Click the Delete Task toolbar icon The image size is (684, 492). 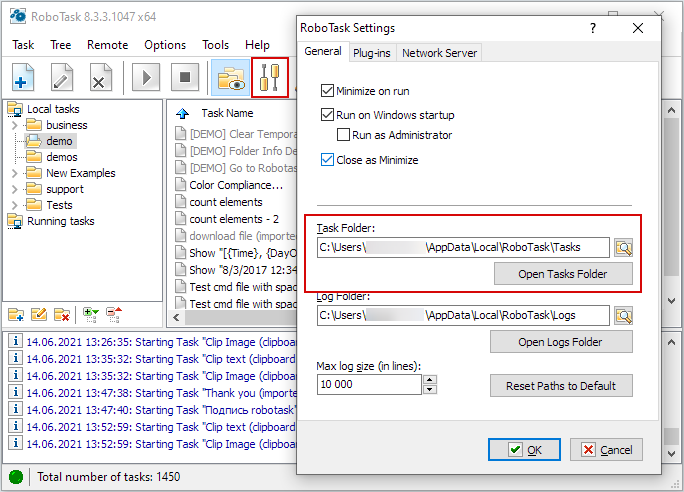coord(100,78)
